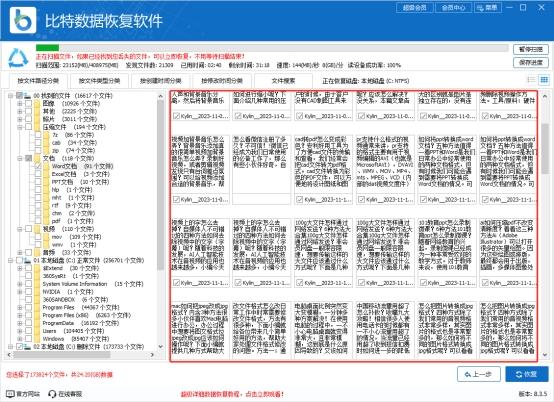554x402 pixels.
Task: Collapse the 视频 tree node
Action: 20,229
